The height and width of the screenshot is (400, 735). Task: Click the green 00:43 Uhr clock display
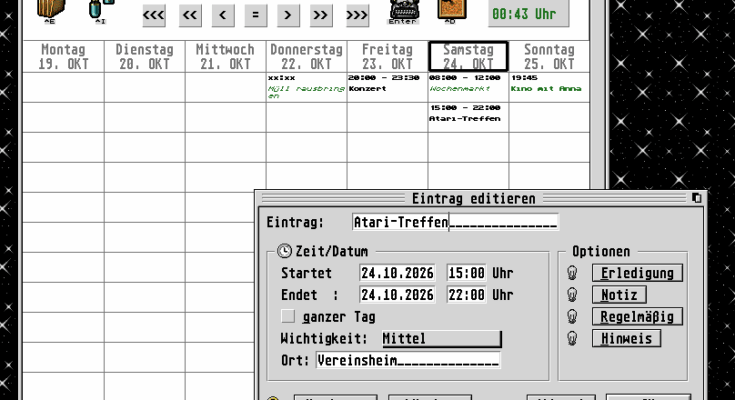pos(528,14)
